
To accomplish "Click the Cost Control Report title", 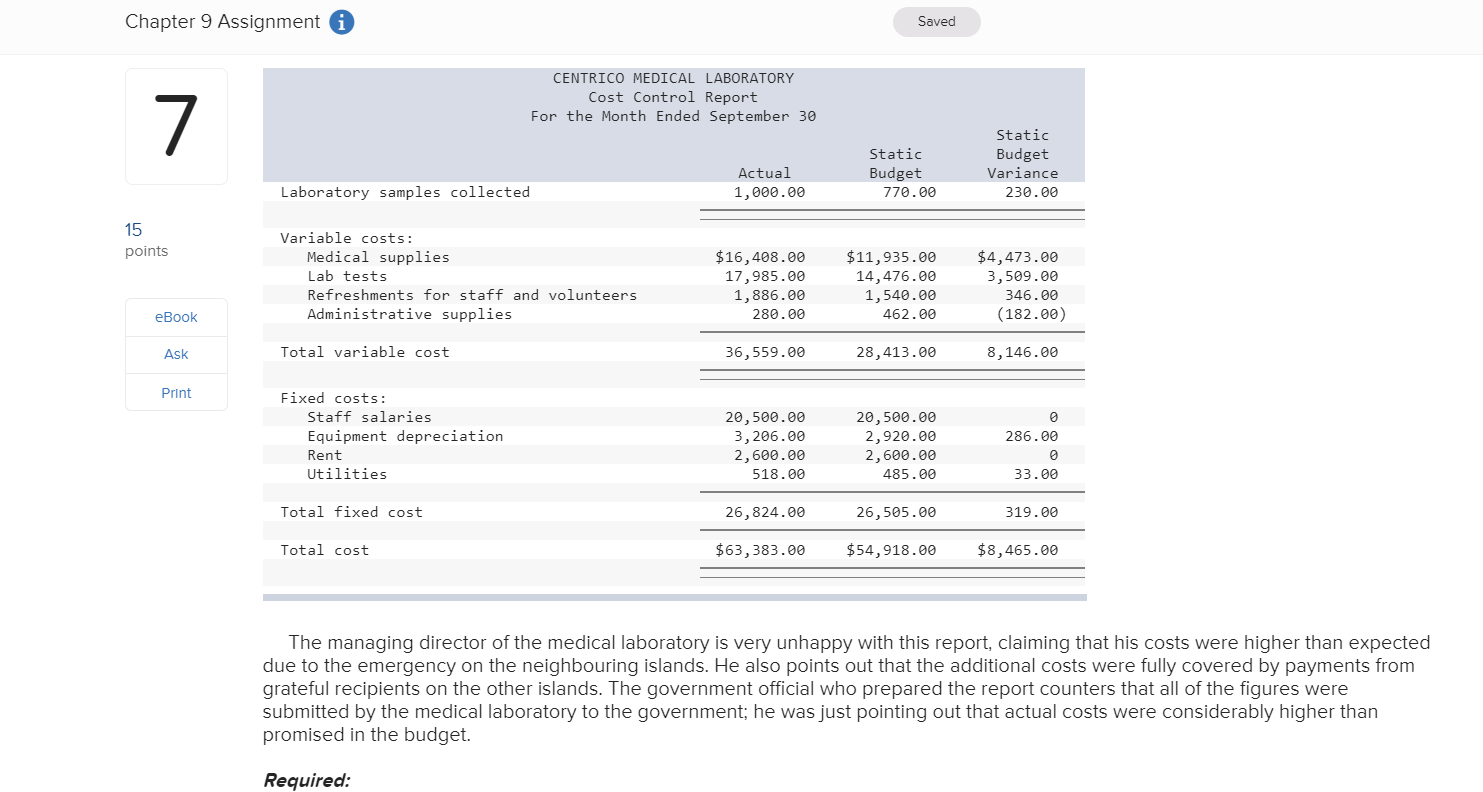I will pyautogui.click(x=673, y=97).
